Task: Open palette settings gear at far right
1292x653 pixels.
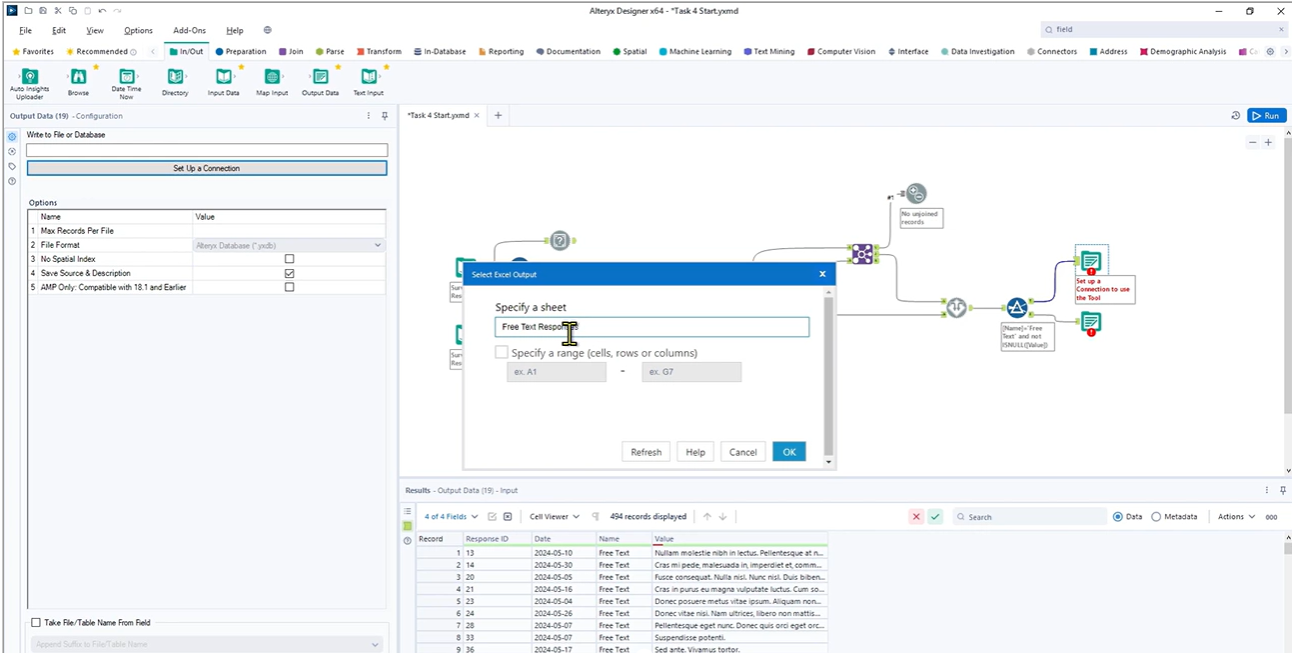Action: pos(1270,51)
